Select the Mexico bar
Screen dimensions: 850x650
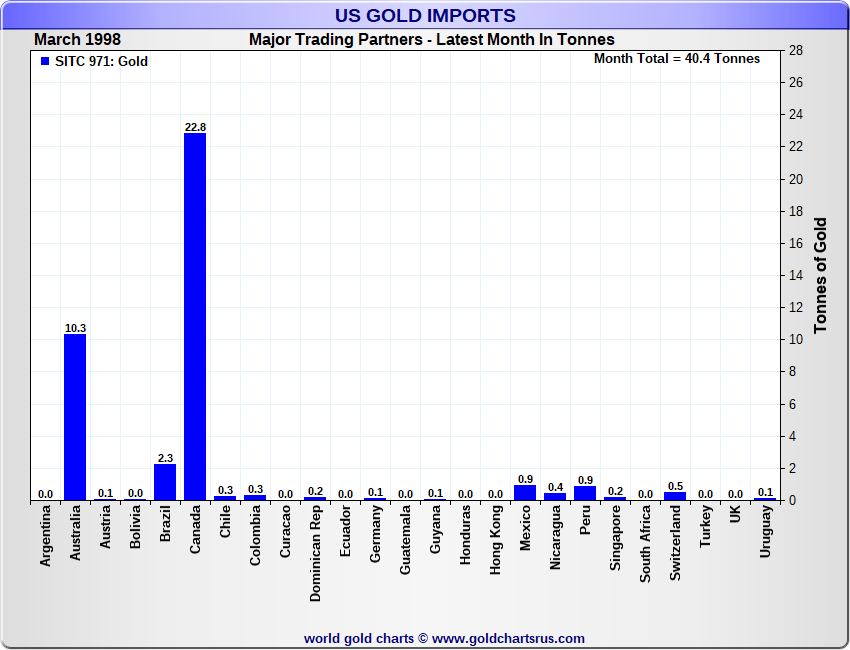525,493
